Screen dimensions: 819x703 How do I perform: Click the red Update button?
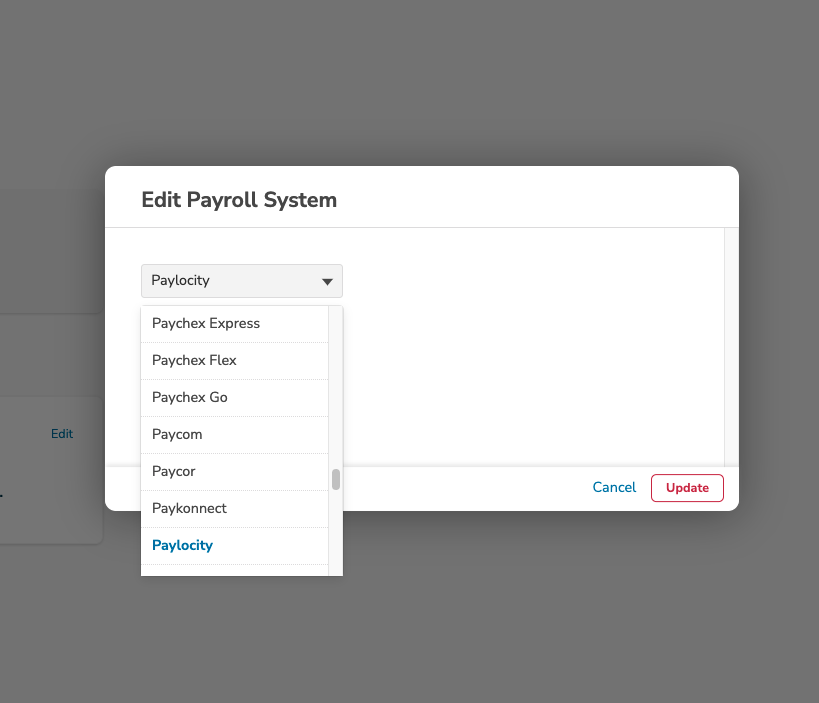[687, 488]
